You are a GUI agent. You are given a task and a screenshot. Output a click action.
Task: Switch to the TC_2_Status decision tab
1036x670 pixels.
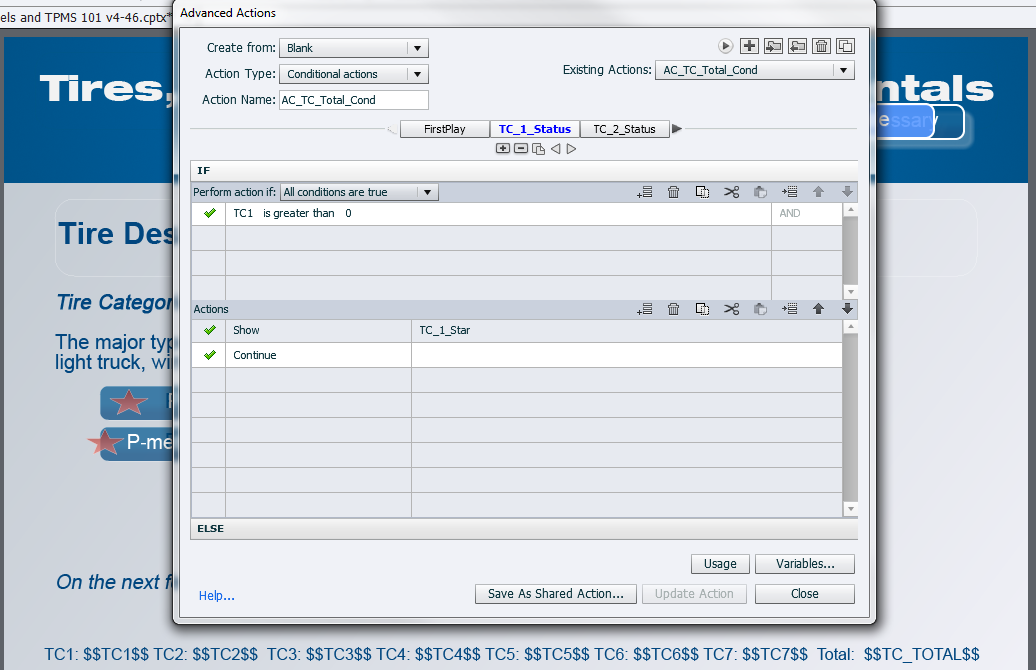pos(624,129)
